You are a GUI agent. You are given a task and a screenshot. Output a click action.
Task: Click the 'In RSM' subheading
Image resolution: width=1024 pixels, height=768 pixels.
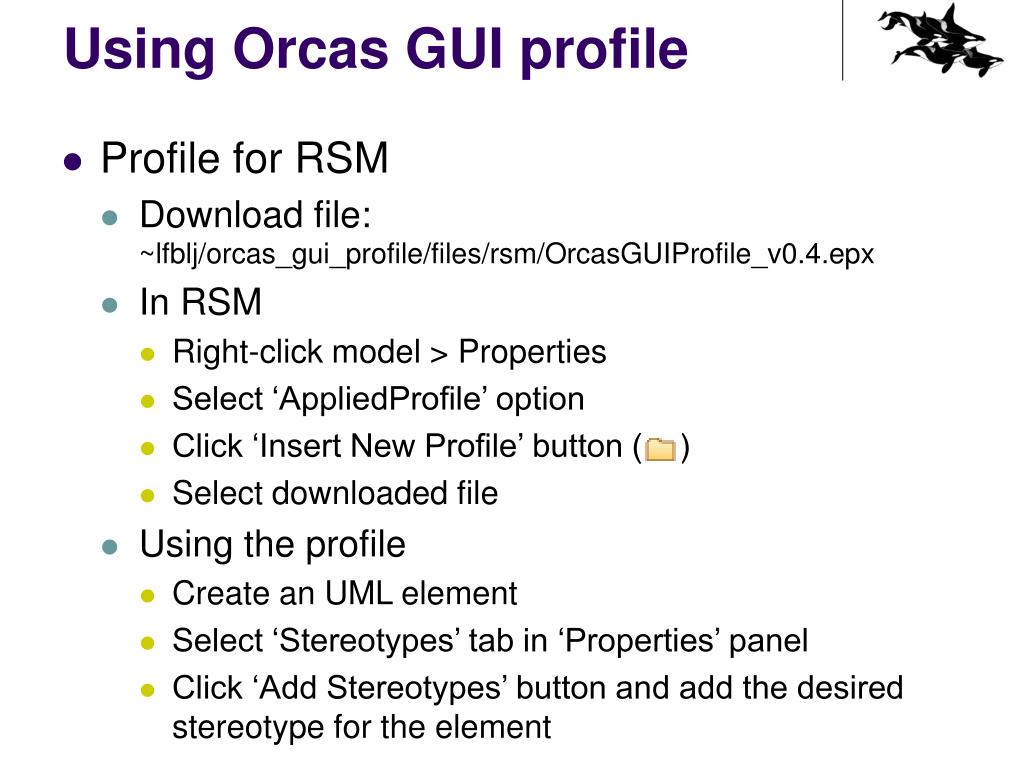pyautogui.click(x=200, y=302)
